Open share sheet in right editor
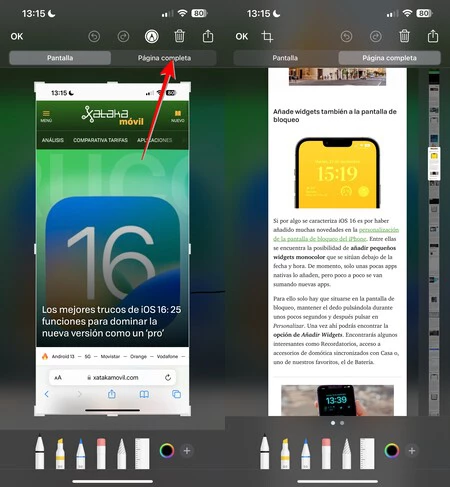The height and width of the screenshot is (487, 450). pos(433,36)
